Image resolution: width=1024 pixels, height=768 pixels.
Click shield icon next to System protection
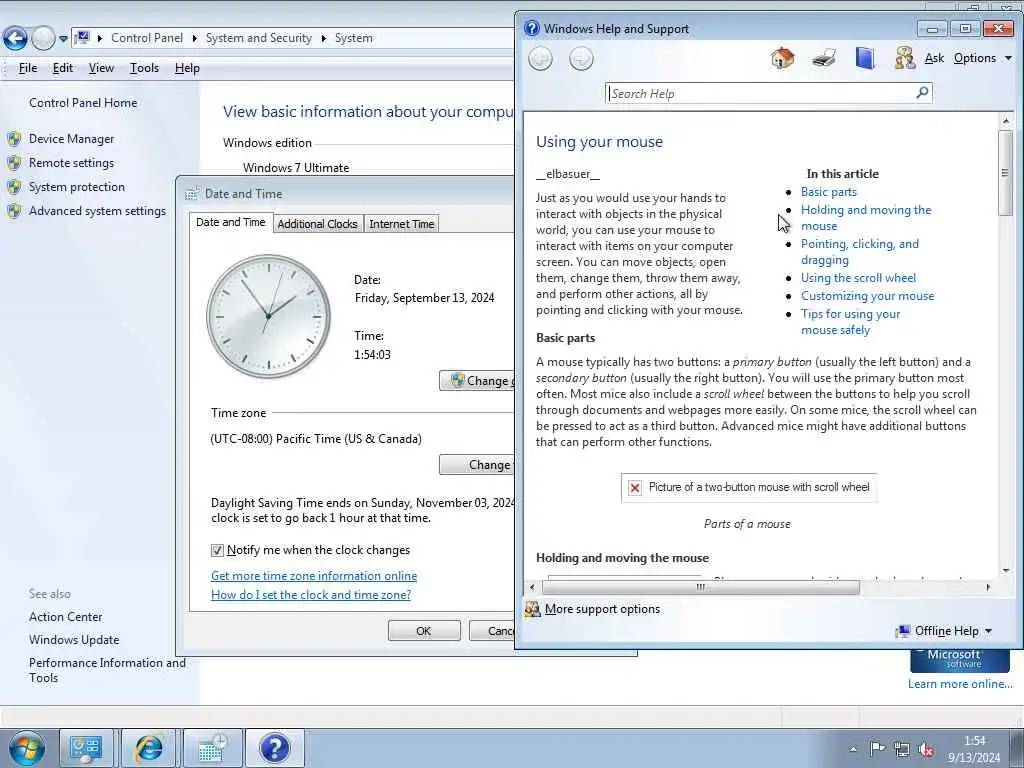14,187
